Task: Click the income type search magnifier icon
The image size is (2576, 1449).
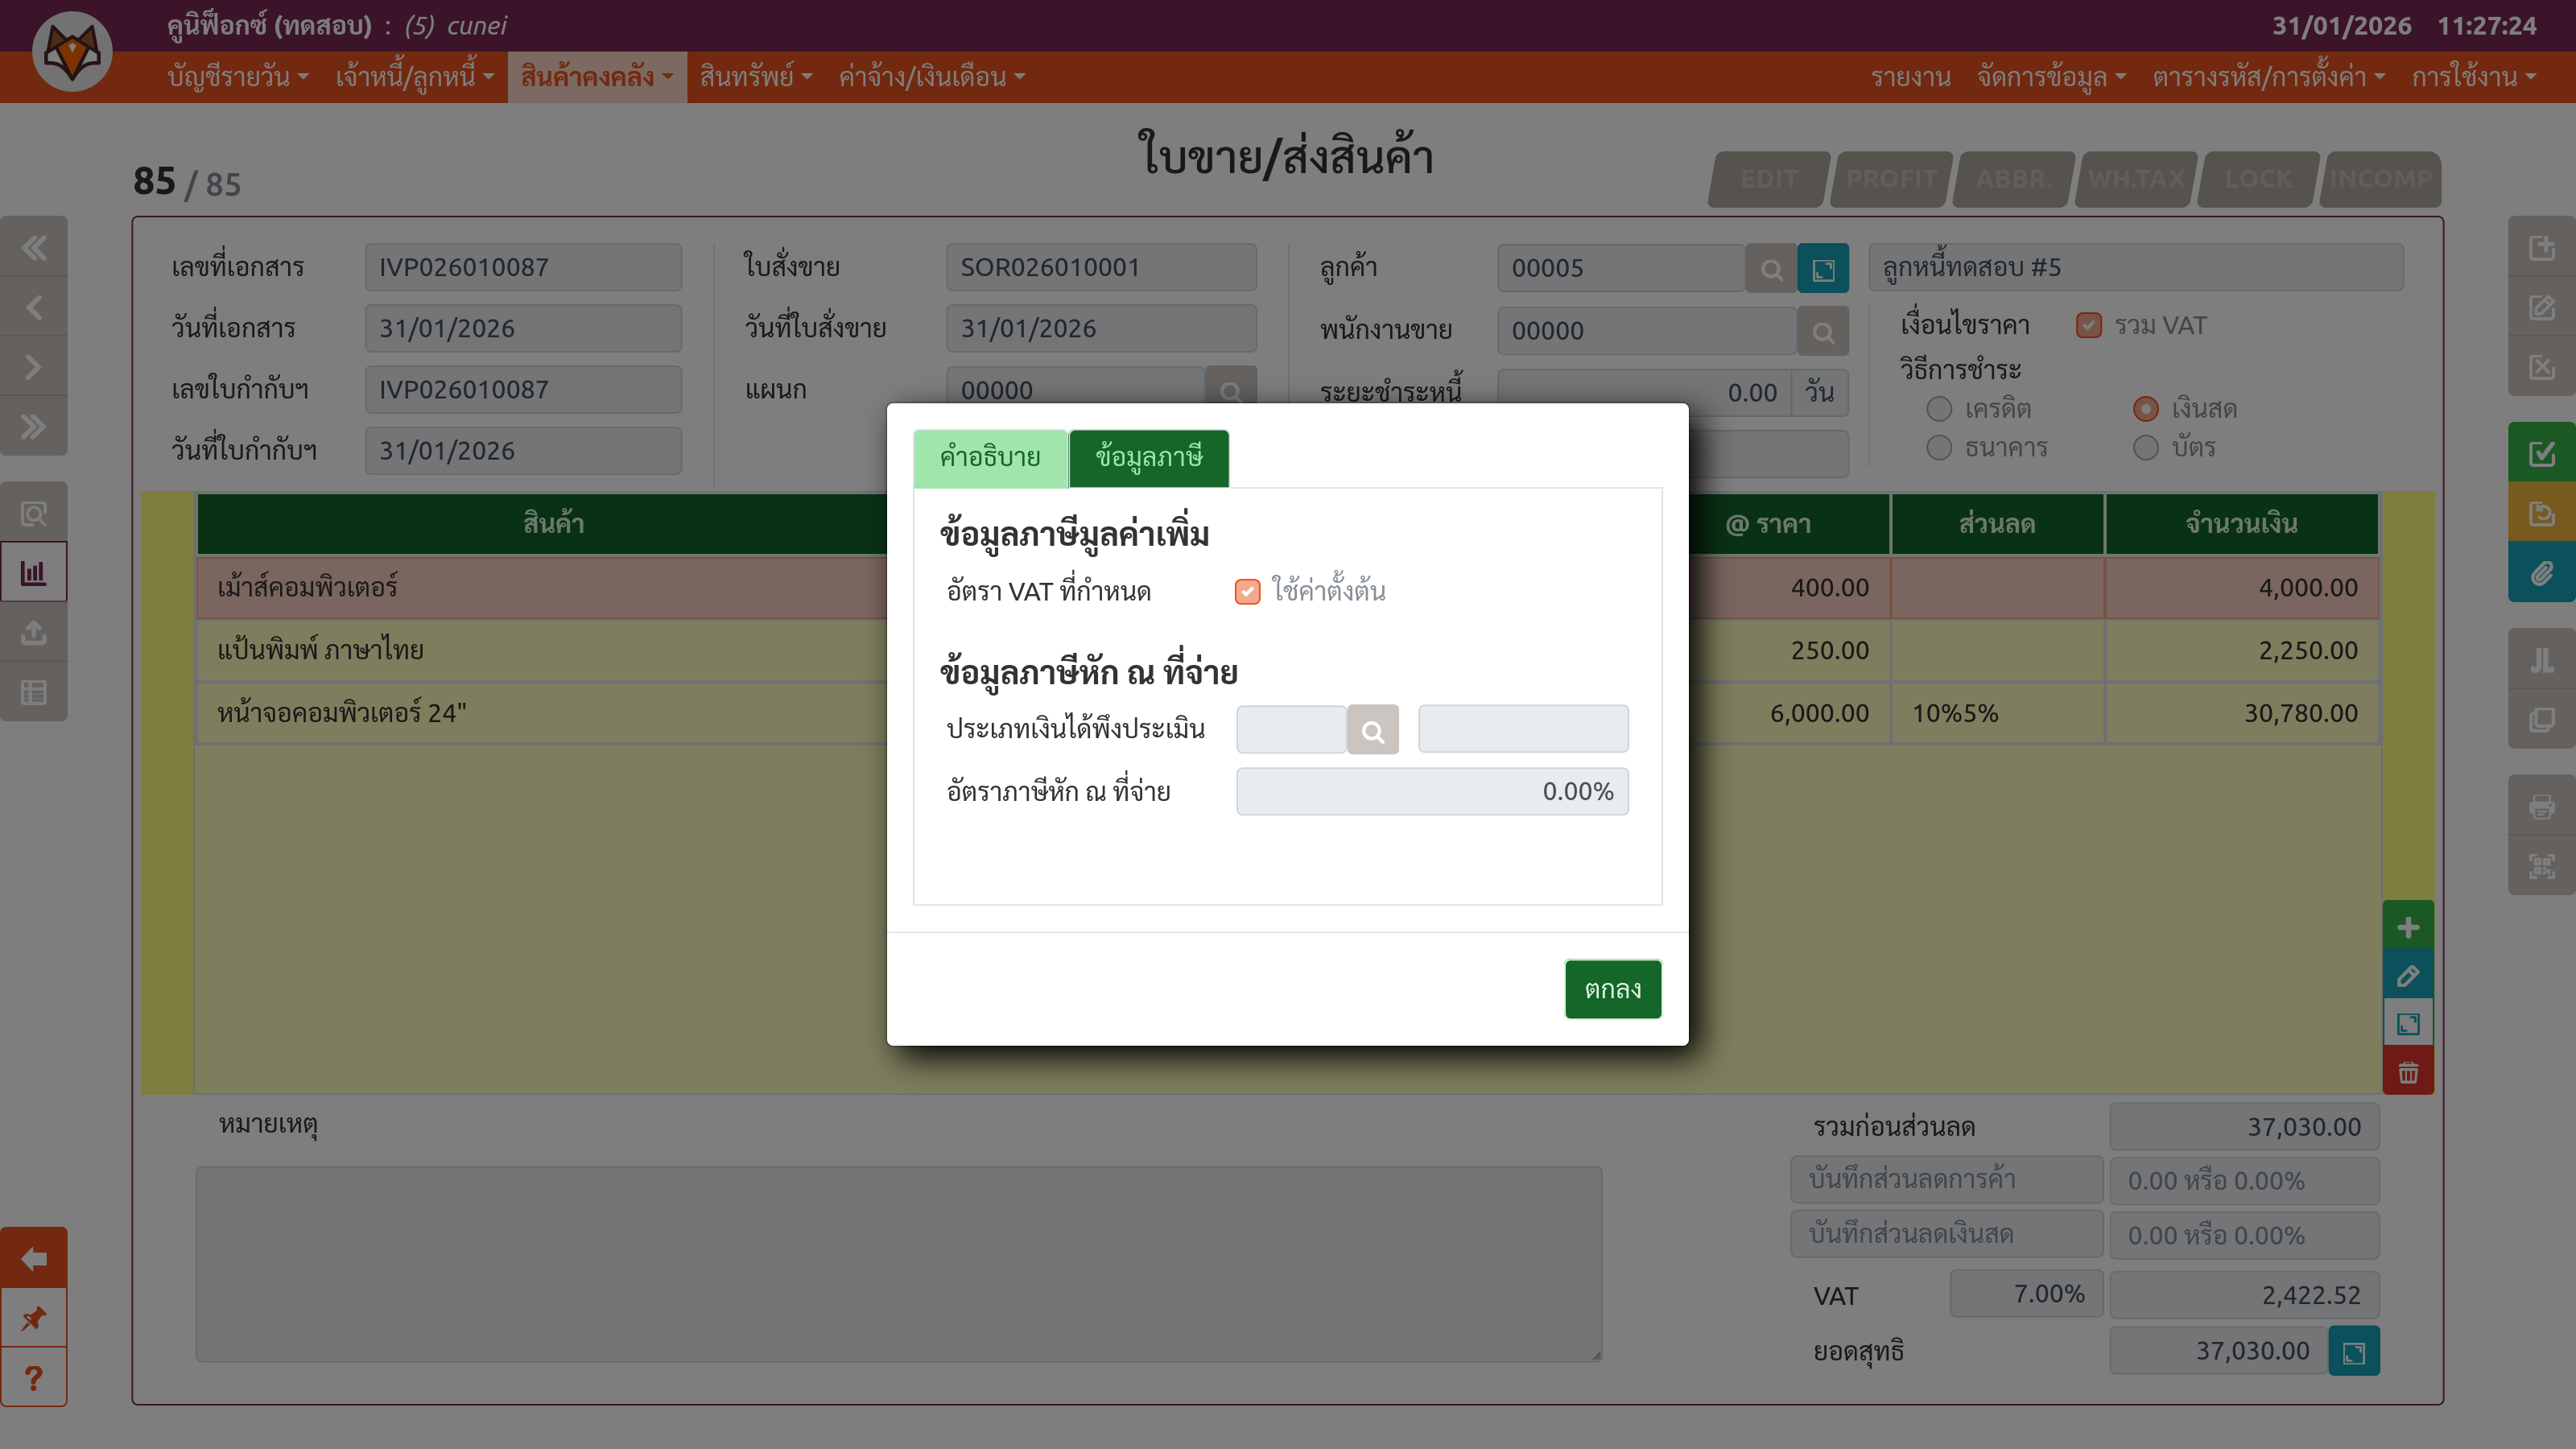Action: 1372,730
